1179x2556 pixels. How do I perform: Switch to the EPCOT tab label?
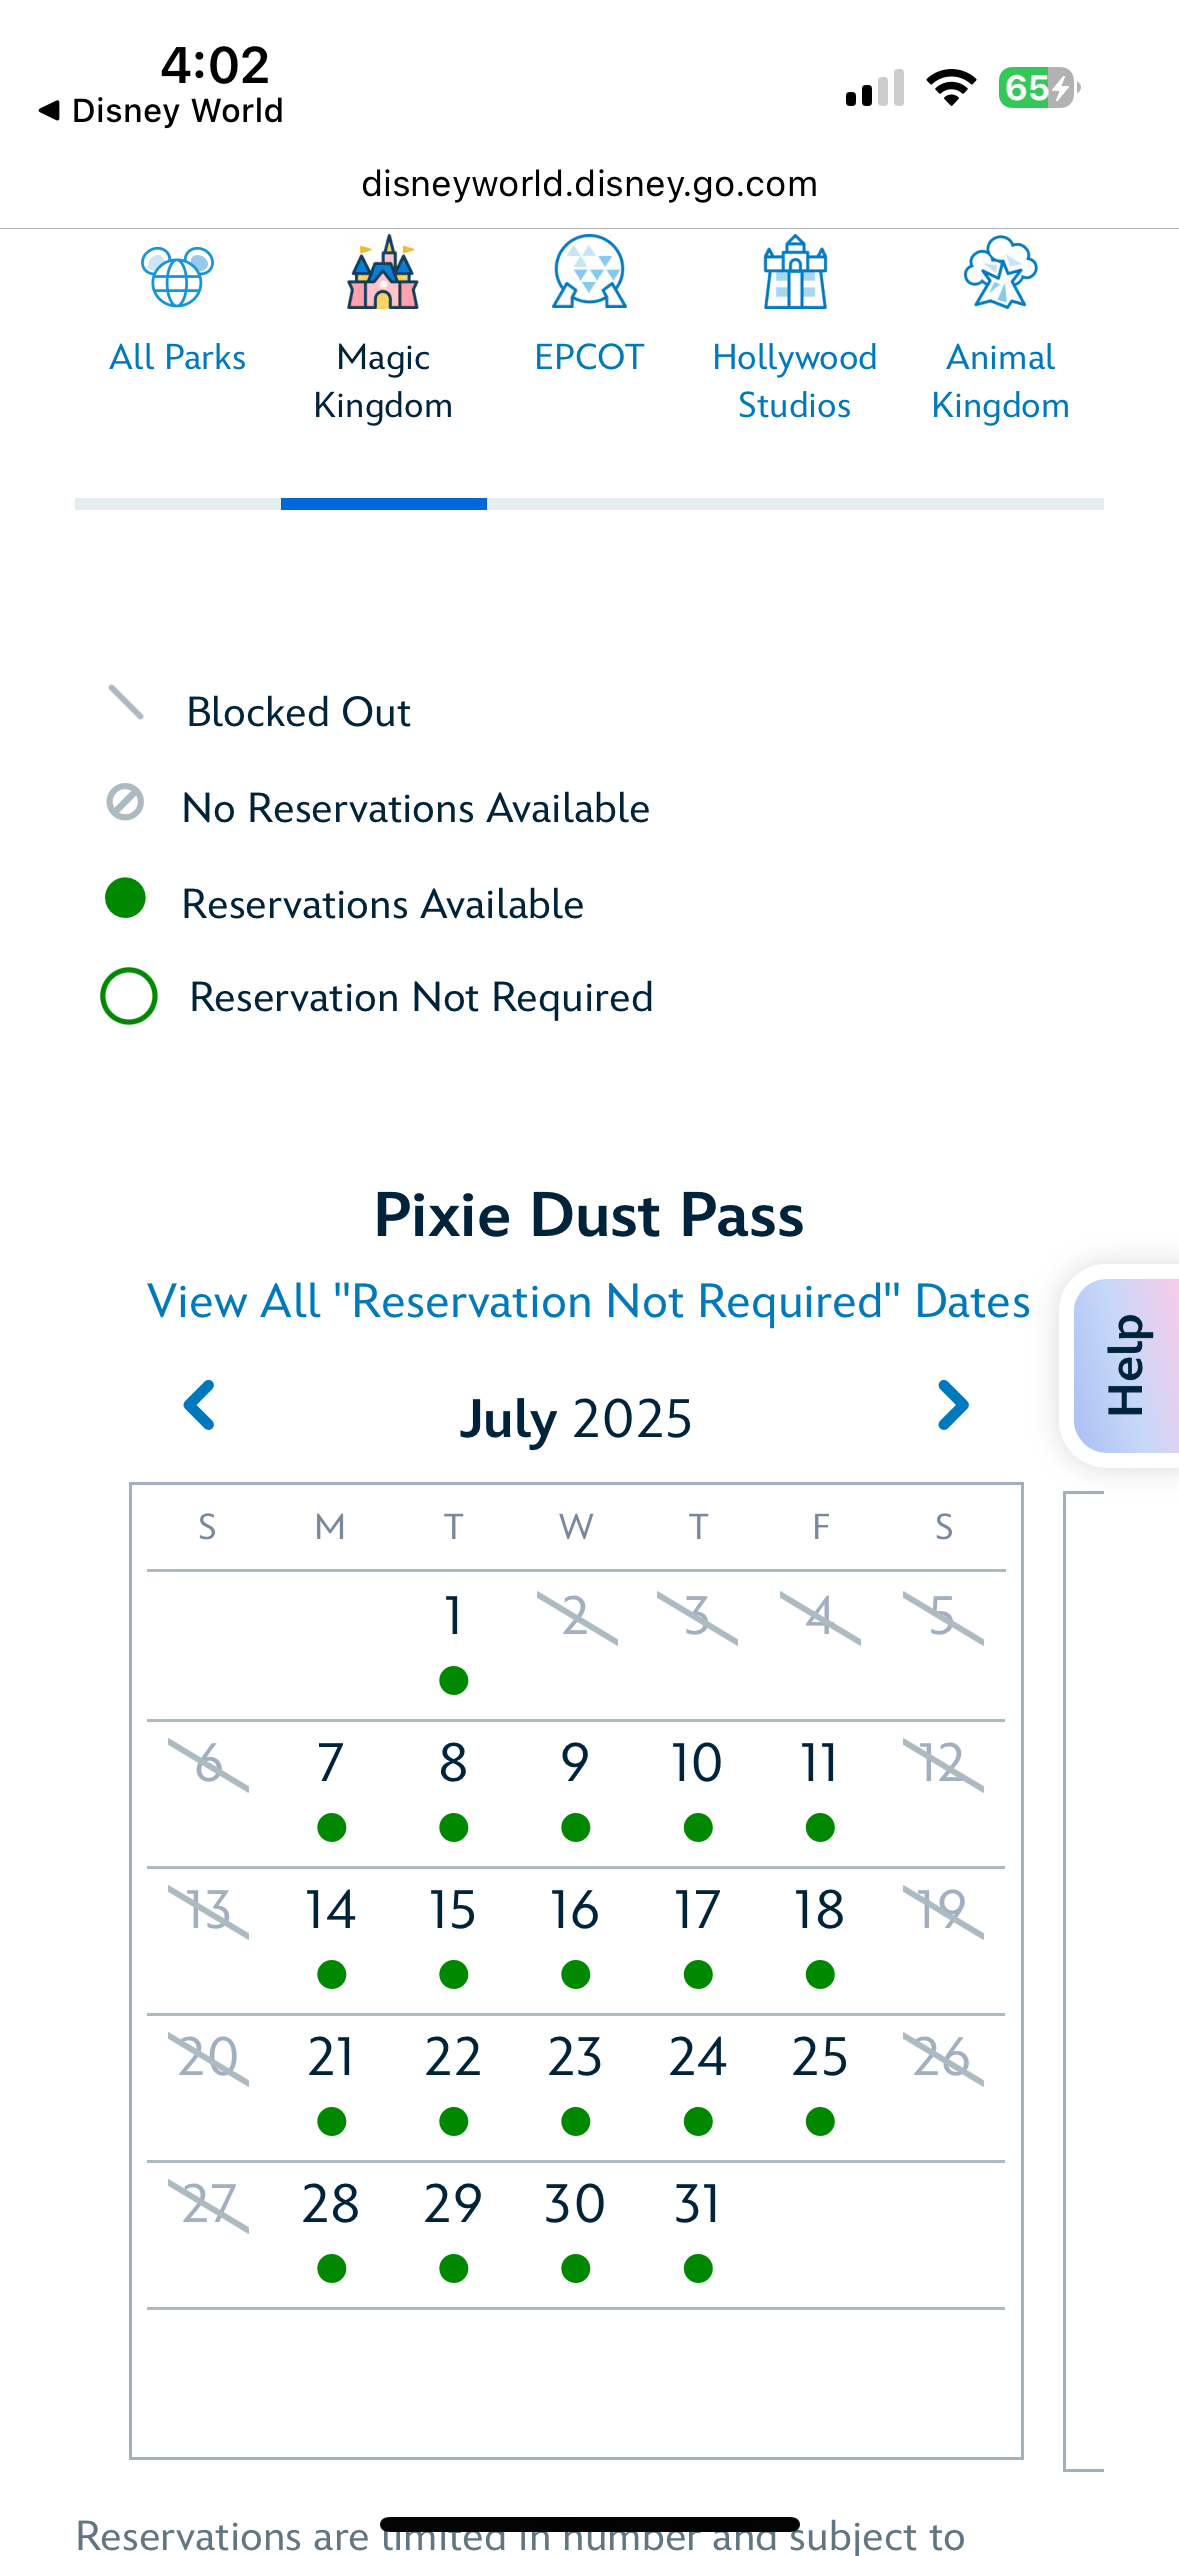coord(589,358)
